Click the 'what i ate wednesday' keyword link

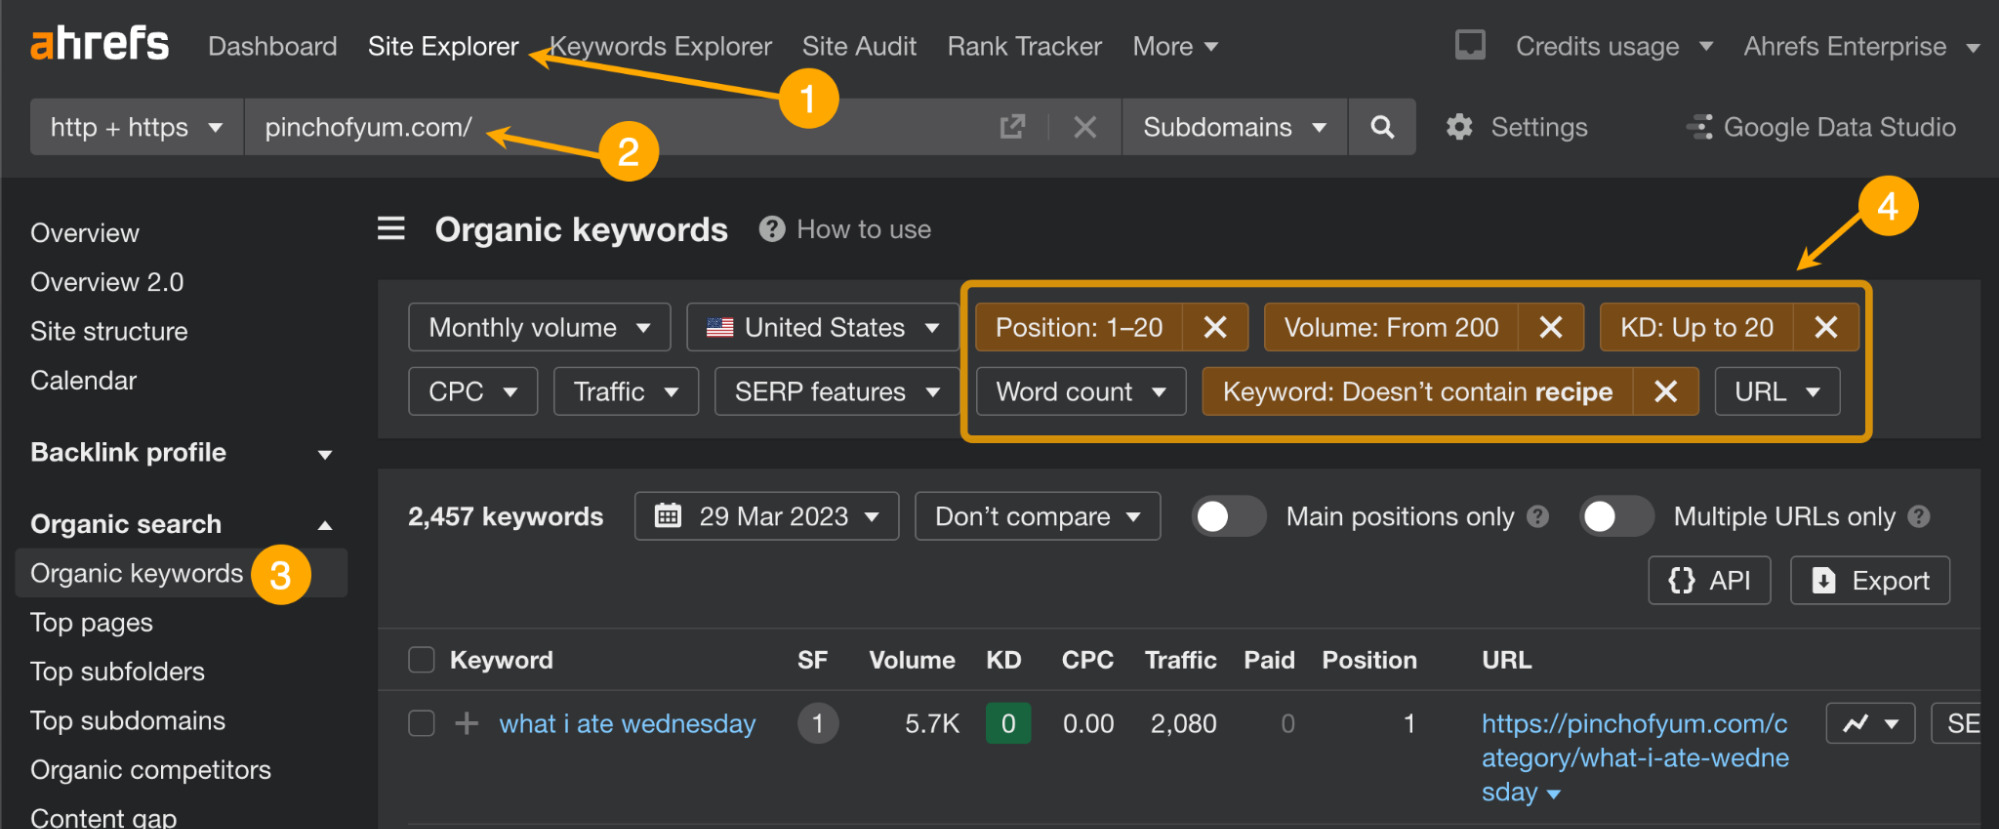pyautogui.click(x=627, y=723)
